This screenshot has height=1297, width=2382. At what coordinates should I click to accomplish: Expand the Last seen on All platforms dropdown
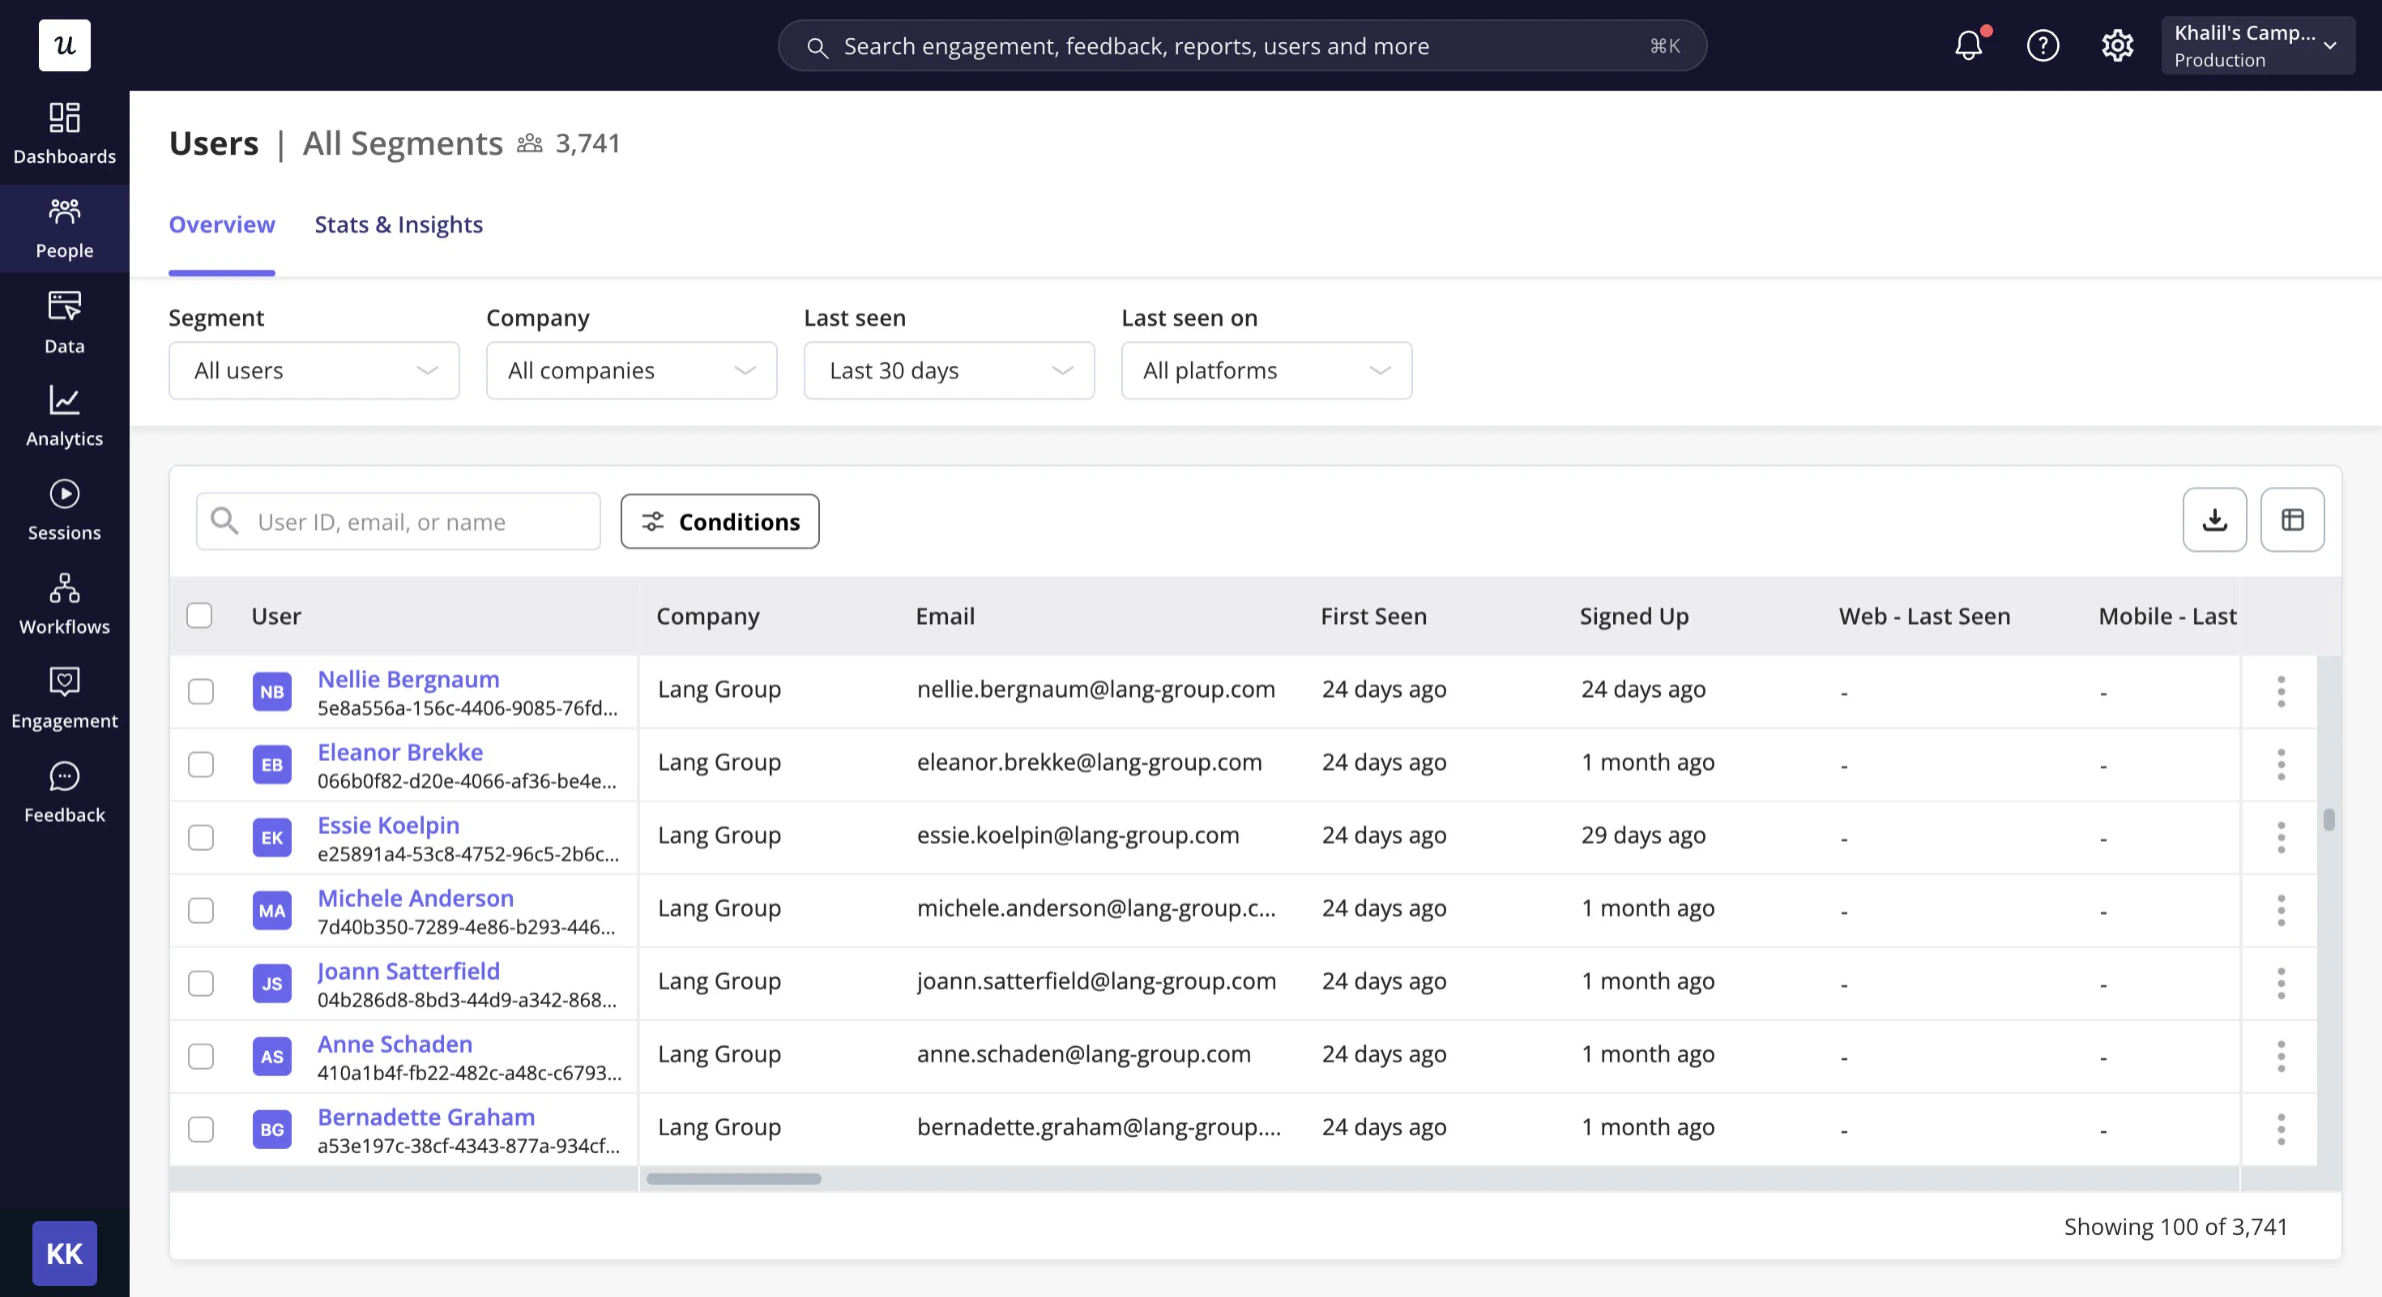click(x=1267, y=370)
